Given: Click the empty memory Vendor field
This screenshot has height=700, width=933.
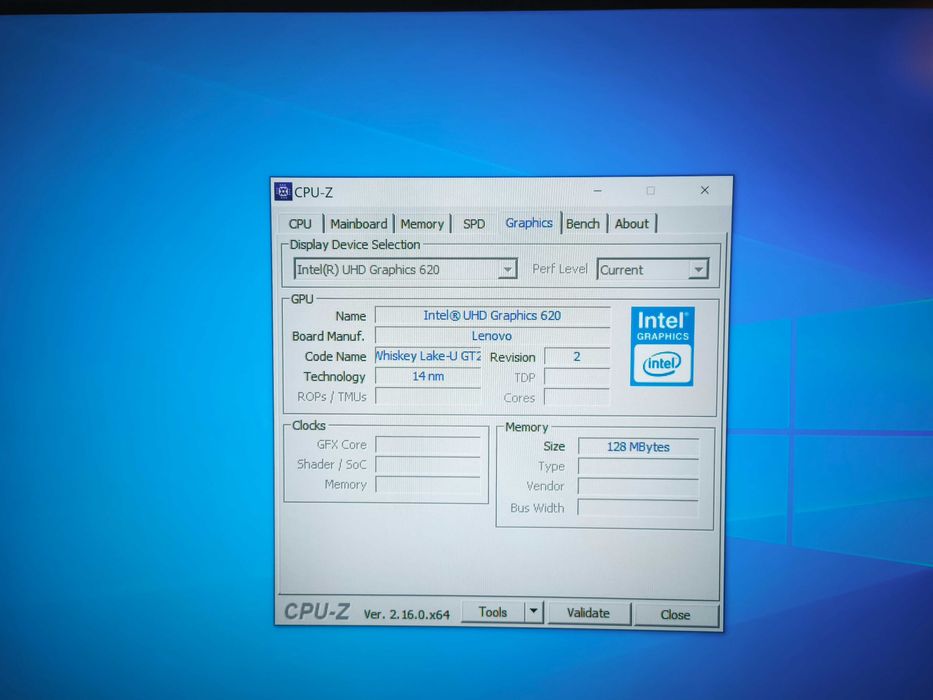Looking at the screenshot, I should pyautogui.click(x=638, y=487).
